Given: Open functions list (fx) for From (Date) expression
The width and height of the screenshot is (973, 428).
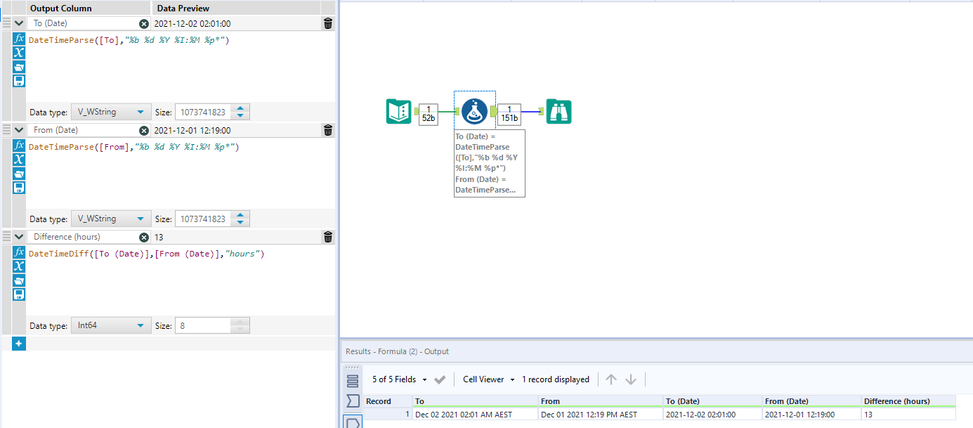Looking at the screenshot, I should [x=19, y=145].
